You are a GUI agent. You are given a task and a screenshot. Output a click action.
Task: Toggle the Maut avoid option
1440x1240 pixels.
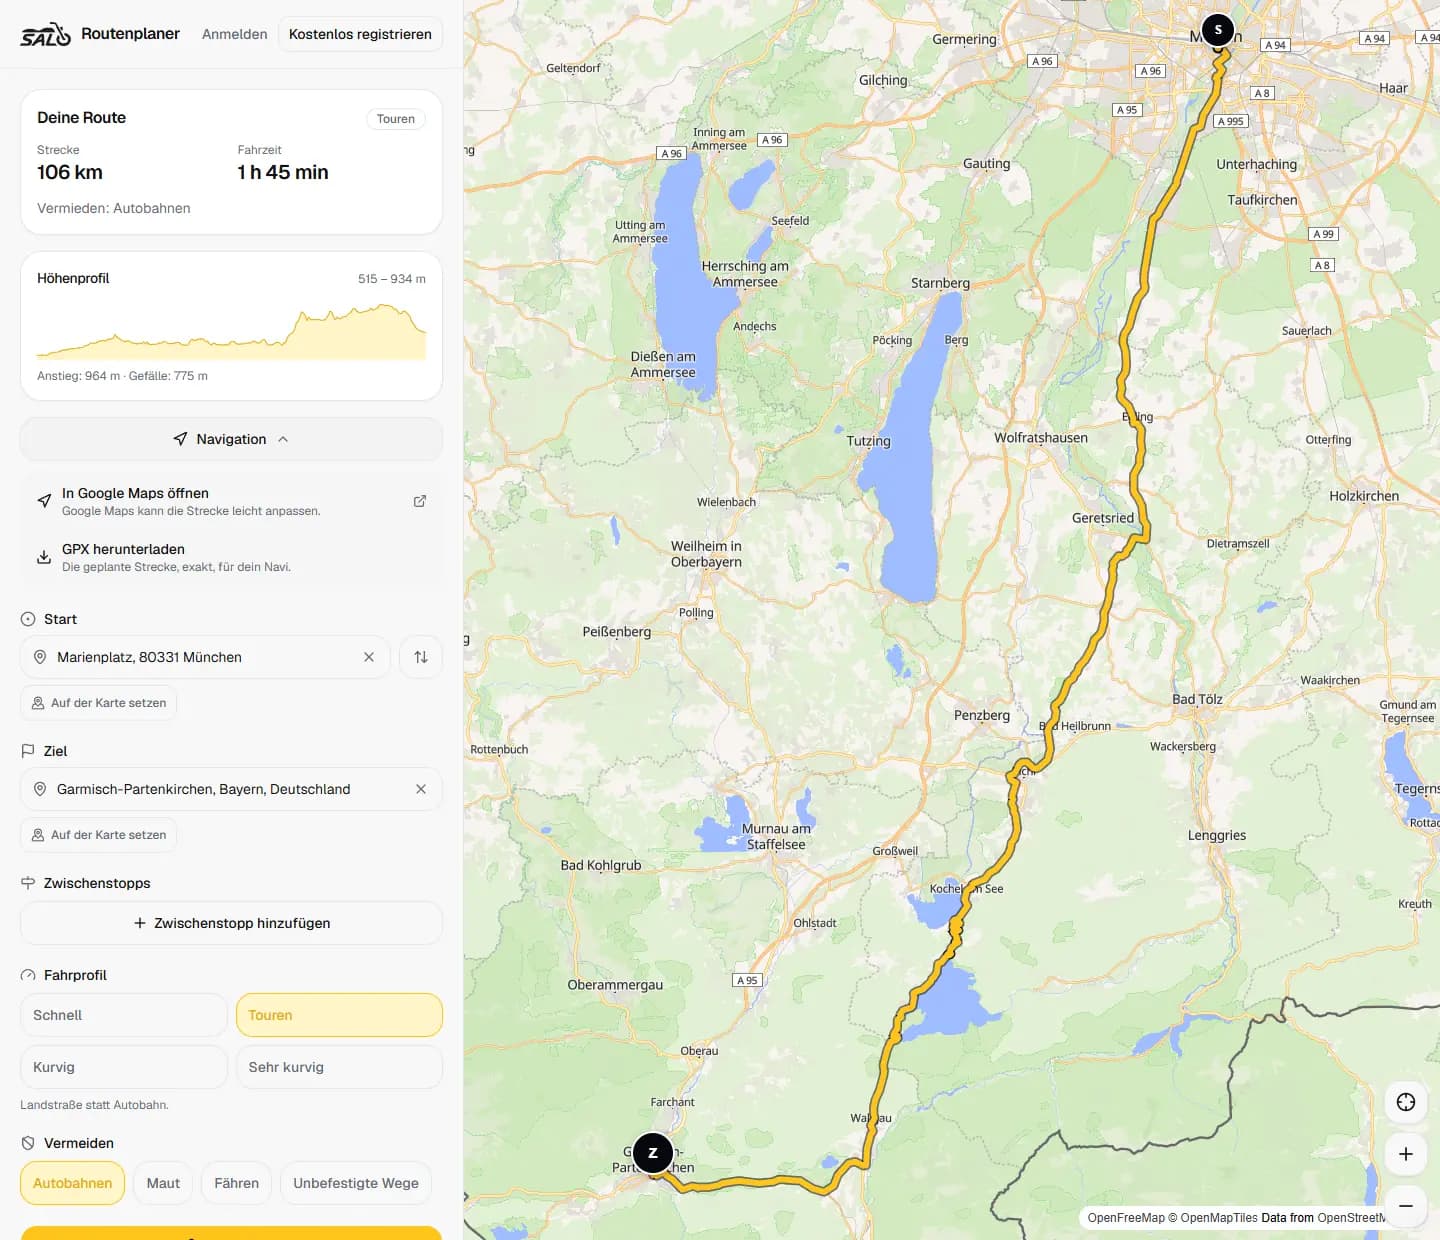click(x=163, y=1183)
